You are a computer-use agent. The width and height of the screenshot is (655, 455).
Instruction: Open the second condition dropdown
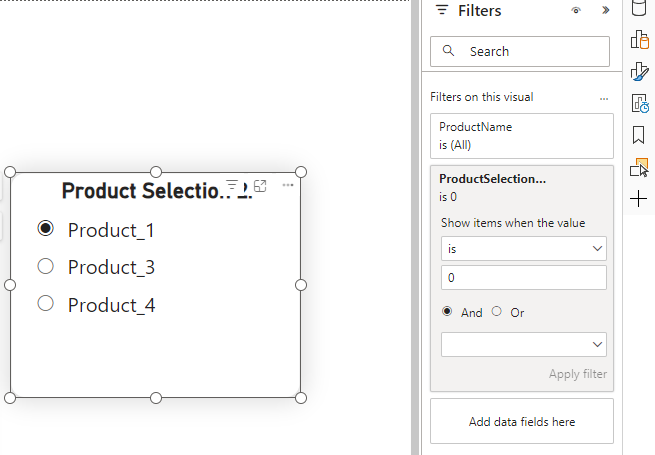524,344
